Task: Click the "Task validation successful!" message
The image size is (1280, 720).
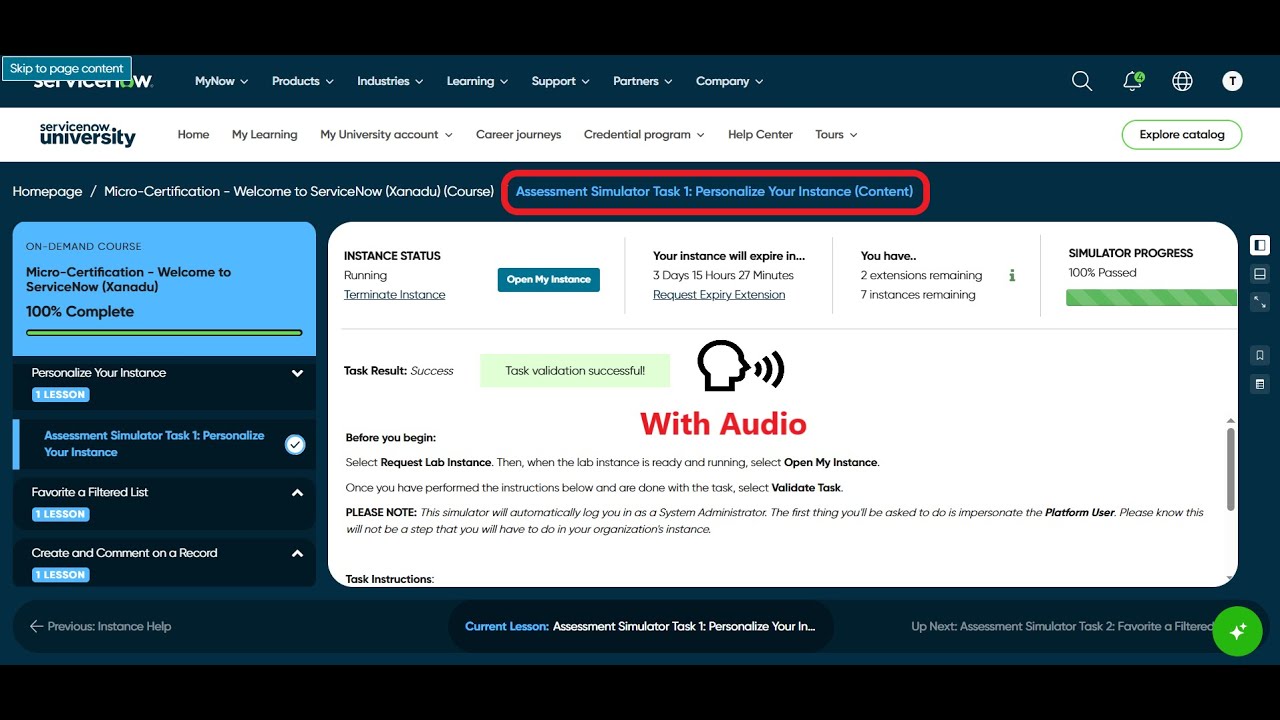Action: point(575,370)
